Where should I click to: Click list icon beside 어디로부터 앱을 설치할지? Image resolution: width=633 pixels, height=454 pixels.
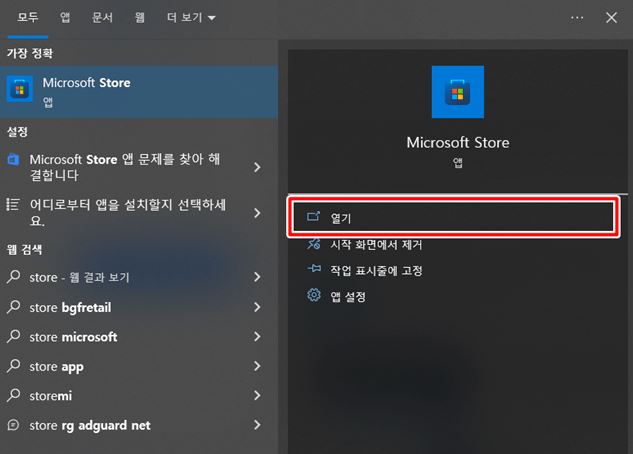tap(13, 205)
